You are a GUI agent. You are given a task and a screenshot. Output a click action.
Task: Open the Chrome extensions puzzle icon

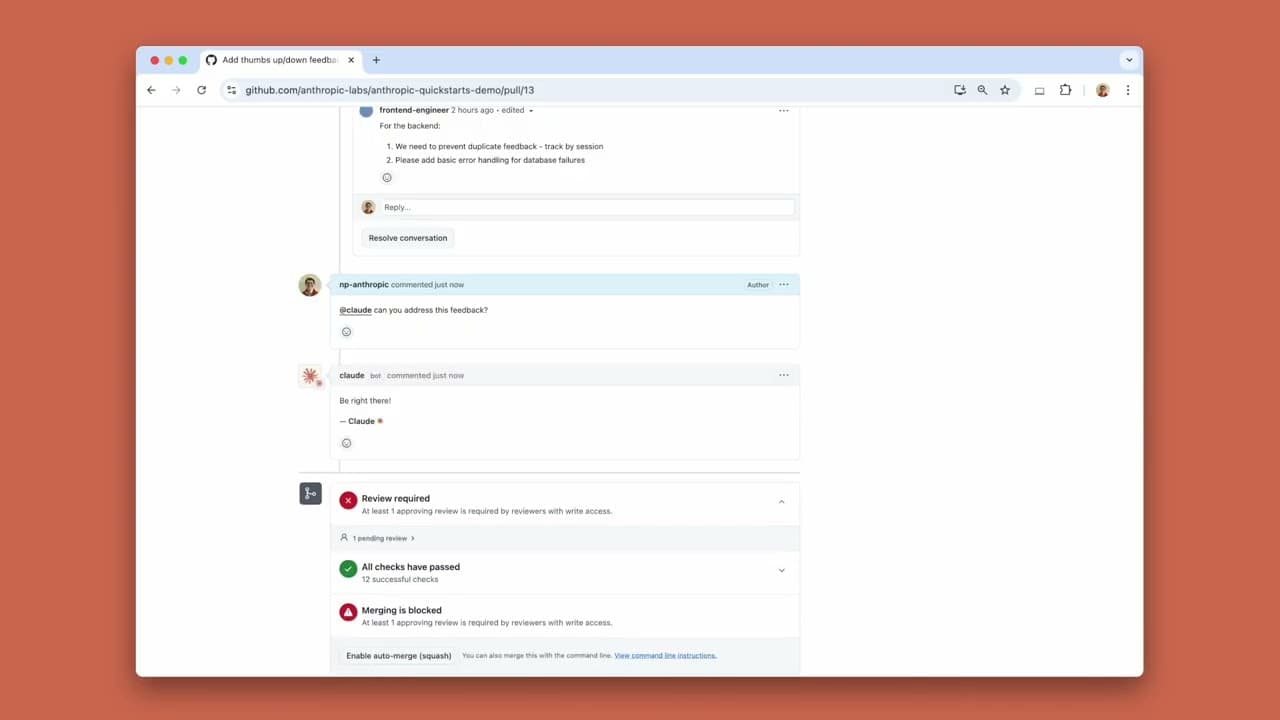pos(1065,90)
